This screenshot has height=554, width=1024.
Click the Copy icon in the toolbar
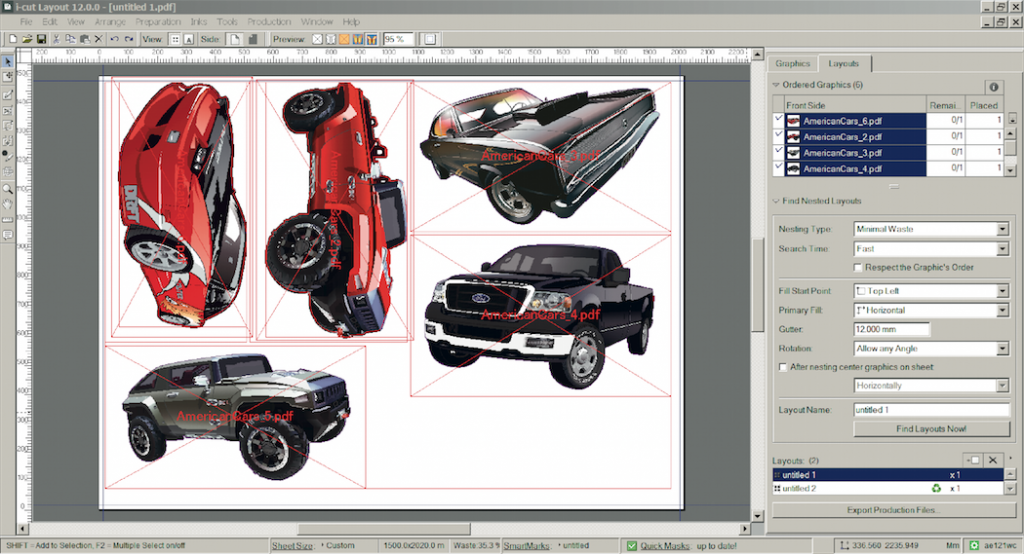[x=71, y=39]
